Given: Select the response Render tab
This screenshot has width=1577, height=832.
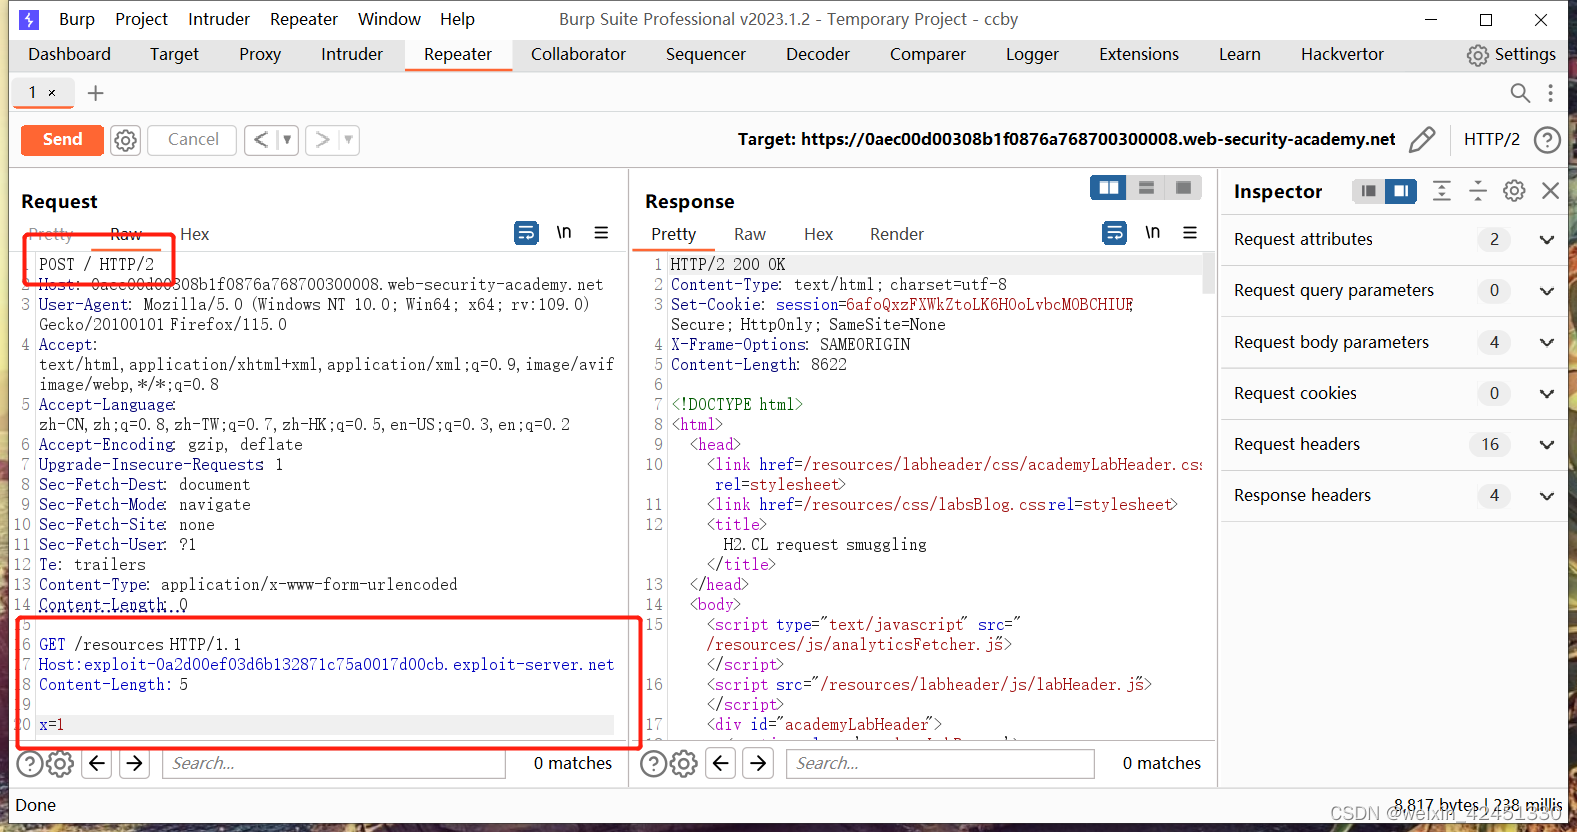Looking at the screenshot, I should point(896,234).
